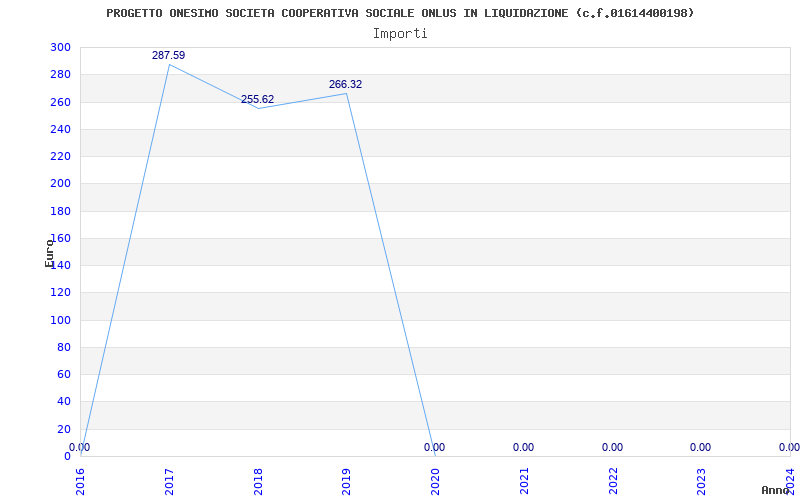Image resolution: width=800 pixels, height=500 pixels.
Task: Click the line peak point at 2017
Action: 169,65
